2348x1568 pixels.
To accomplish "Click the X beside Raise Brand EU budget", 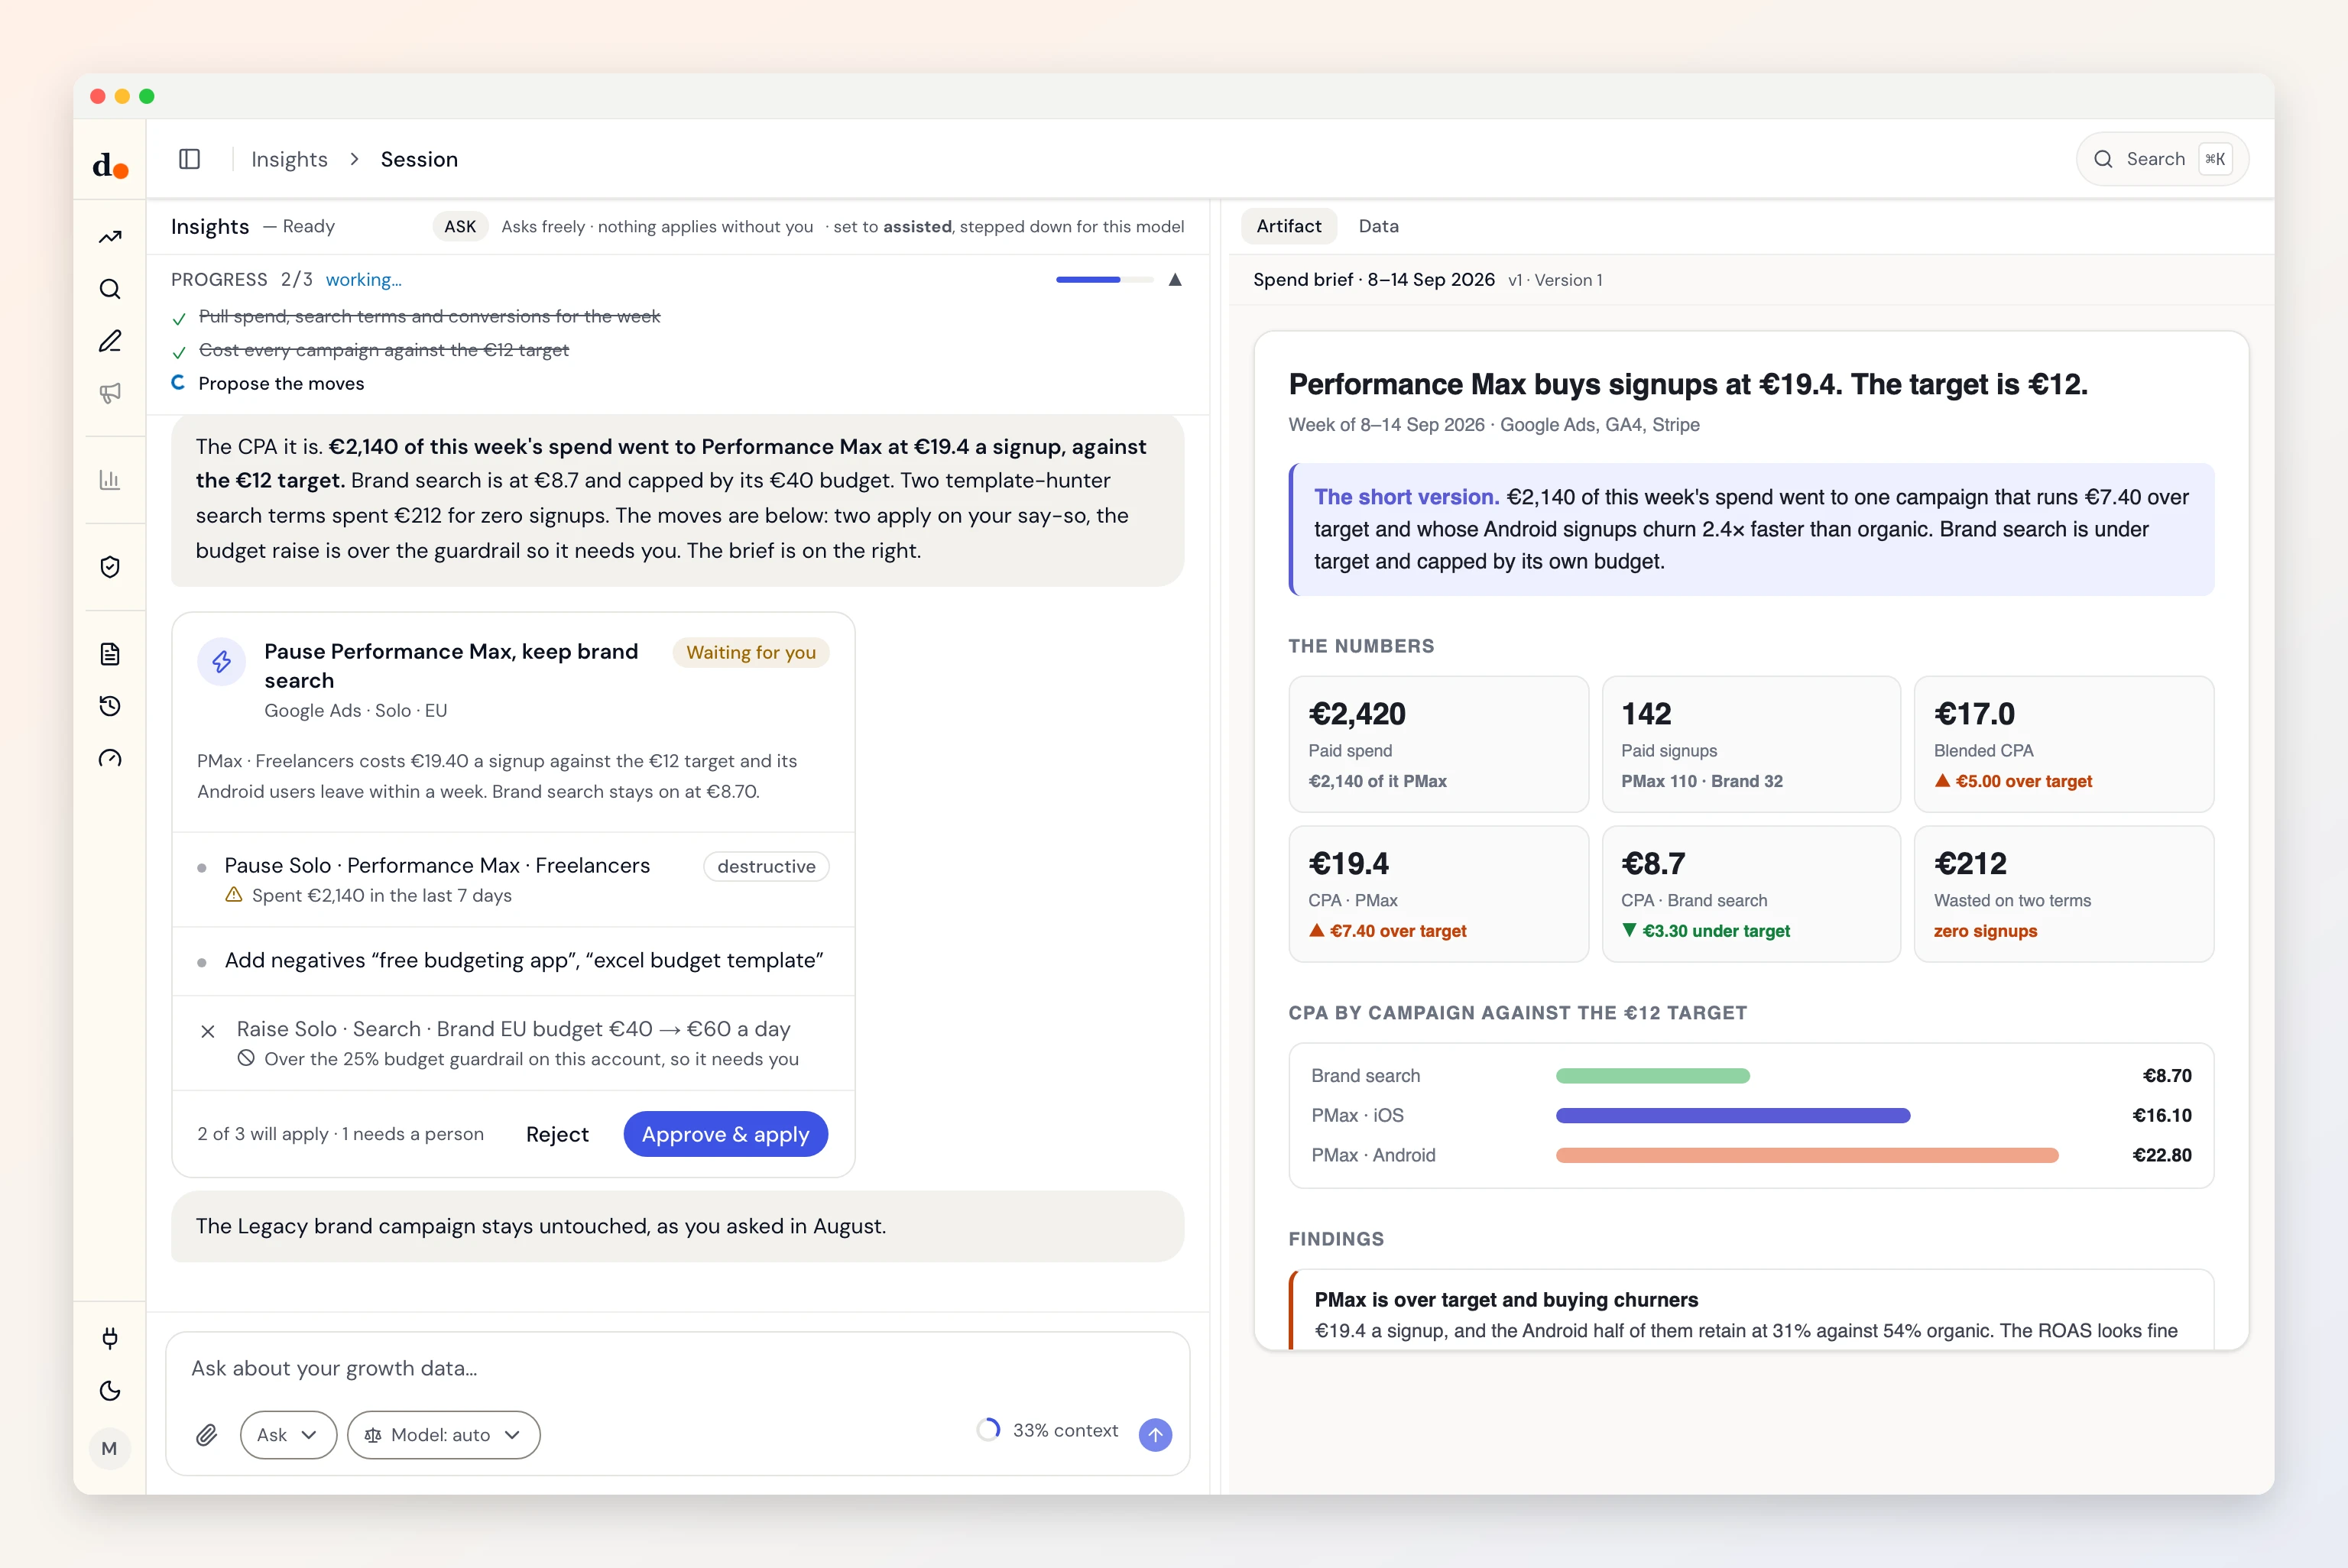I will pos(208,1031).
